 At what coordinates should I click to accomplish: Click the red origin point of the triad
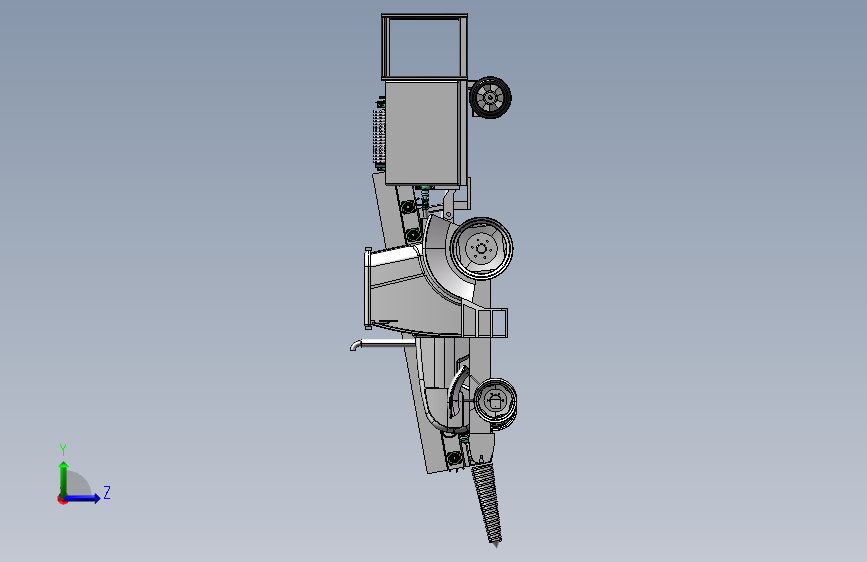click(x=61, y=499)
